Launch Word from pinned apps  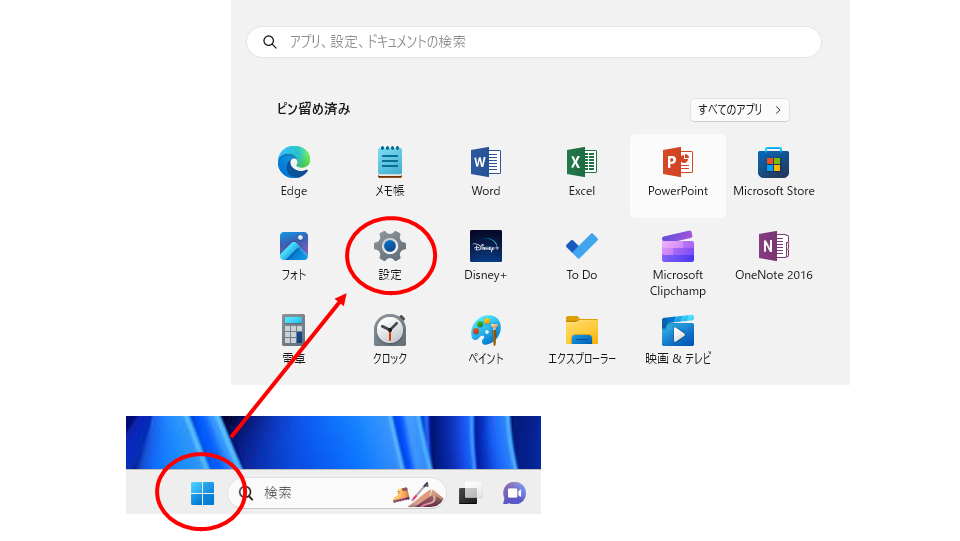486,172
